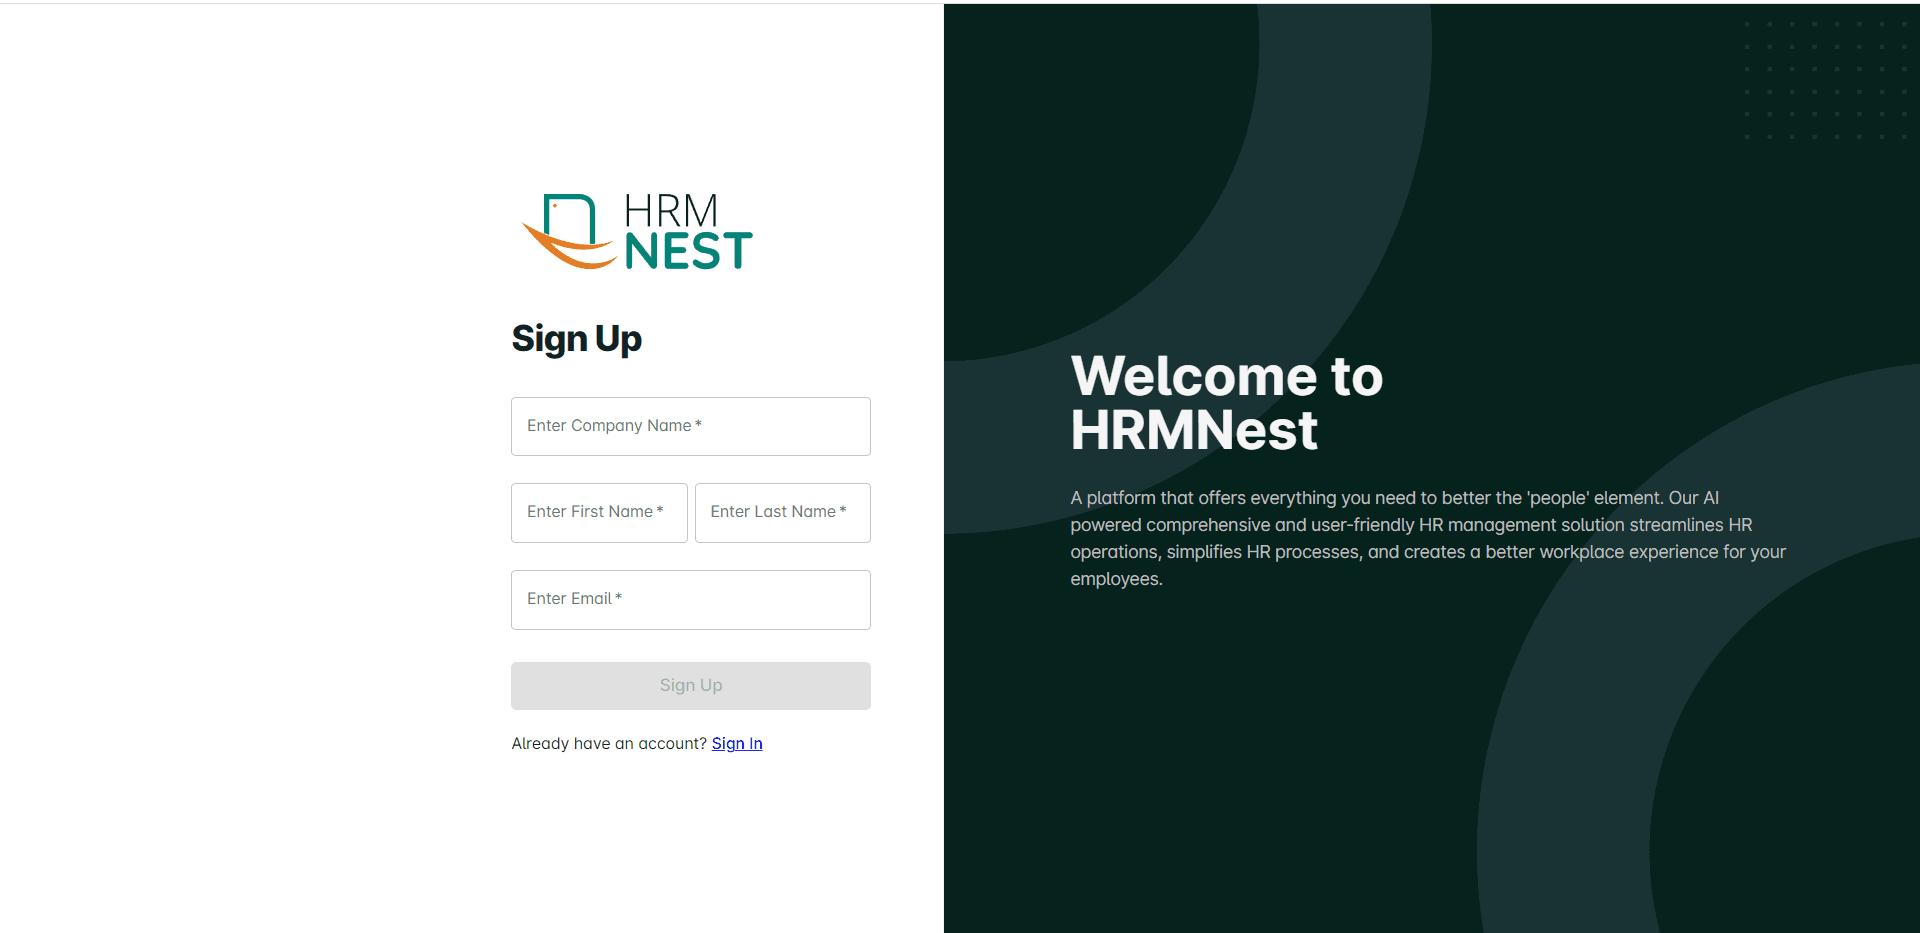Click "Already have an account?" text
The image size is (1920, 933).
(609, 743)
